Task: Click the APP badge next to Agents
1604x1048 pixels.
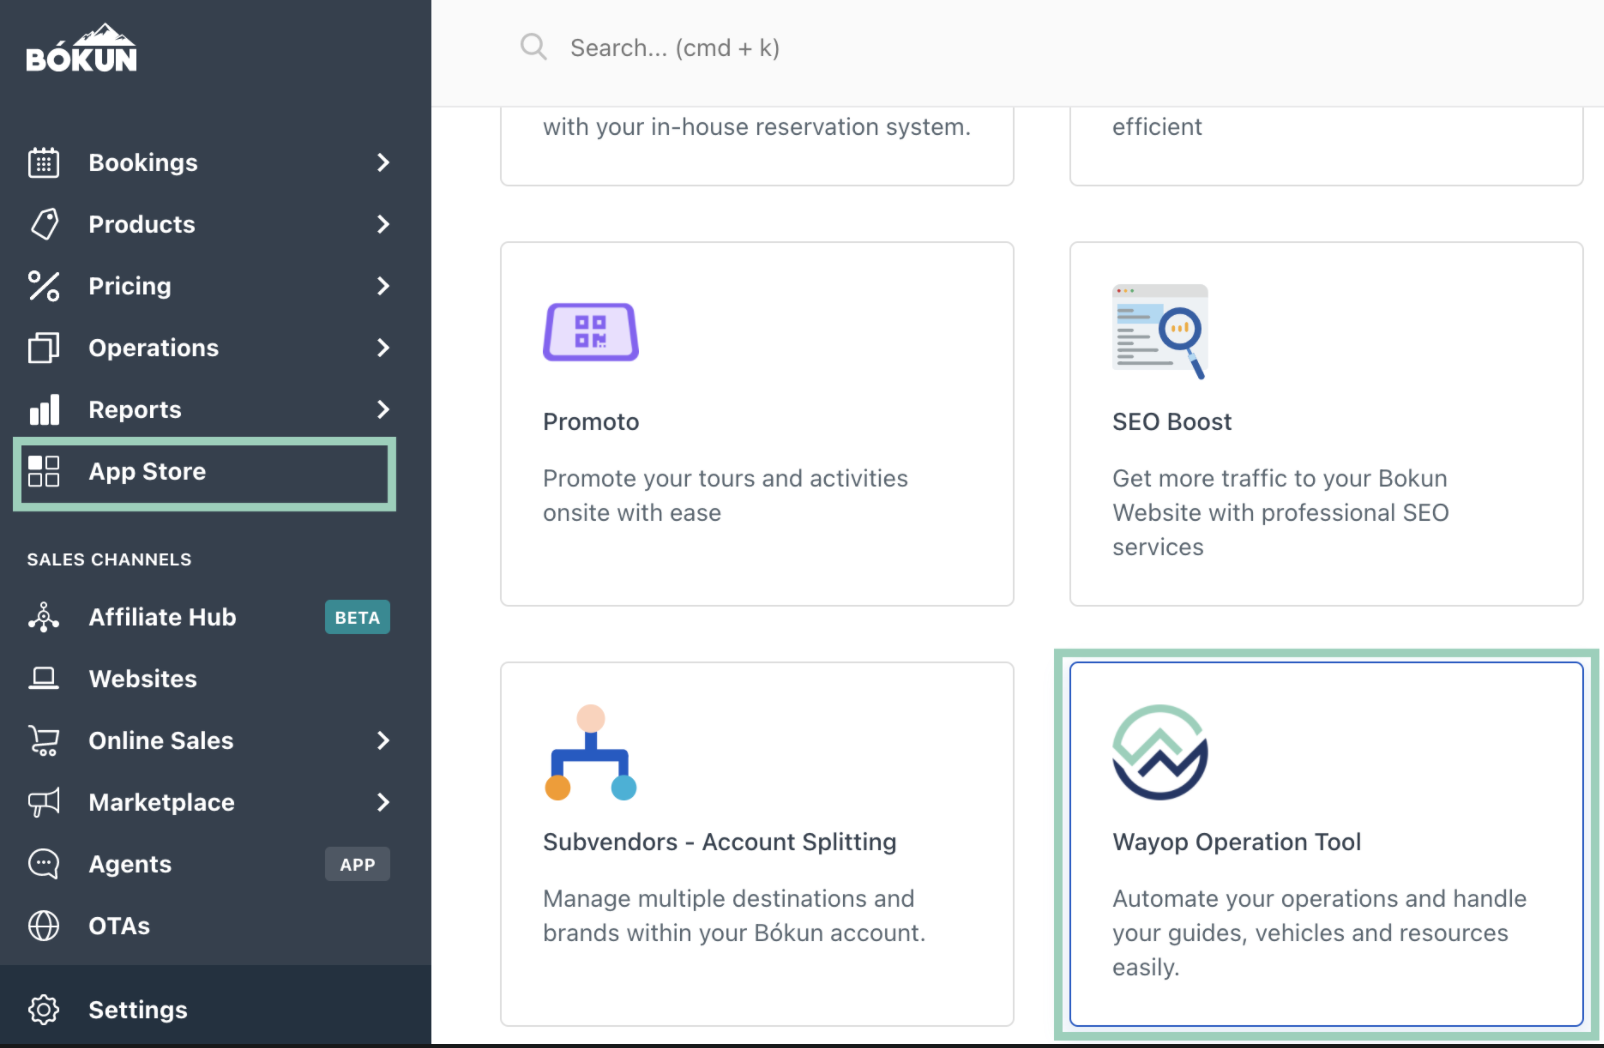Action: click(357, 864)
